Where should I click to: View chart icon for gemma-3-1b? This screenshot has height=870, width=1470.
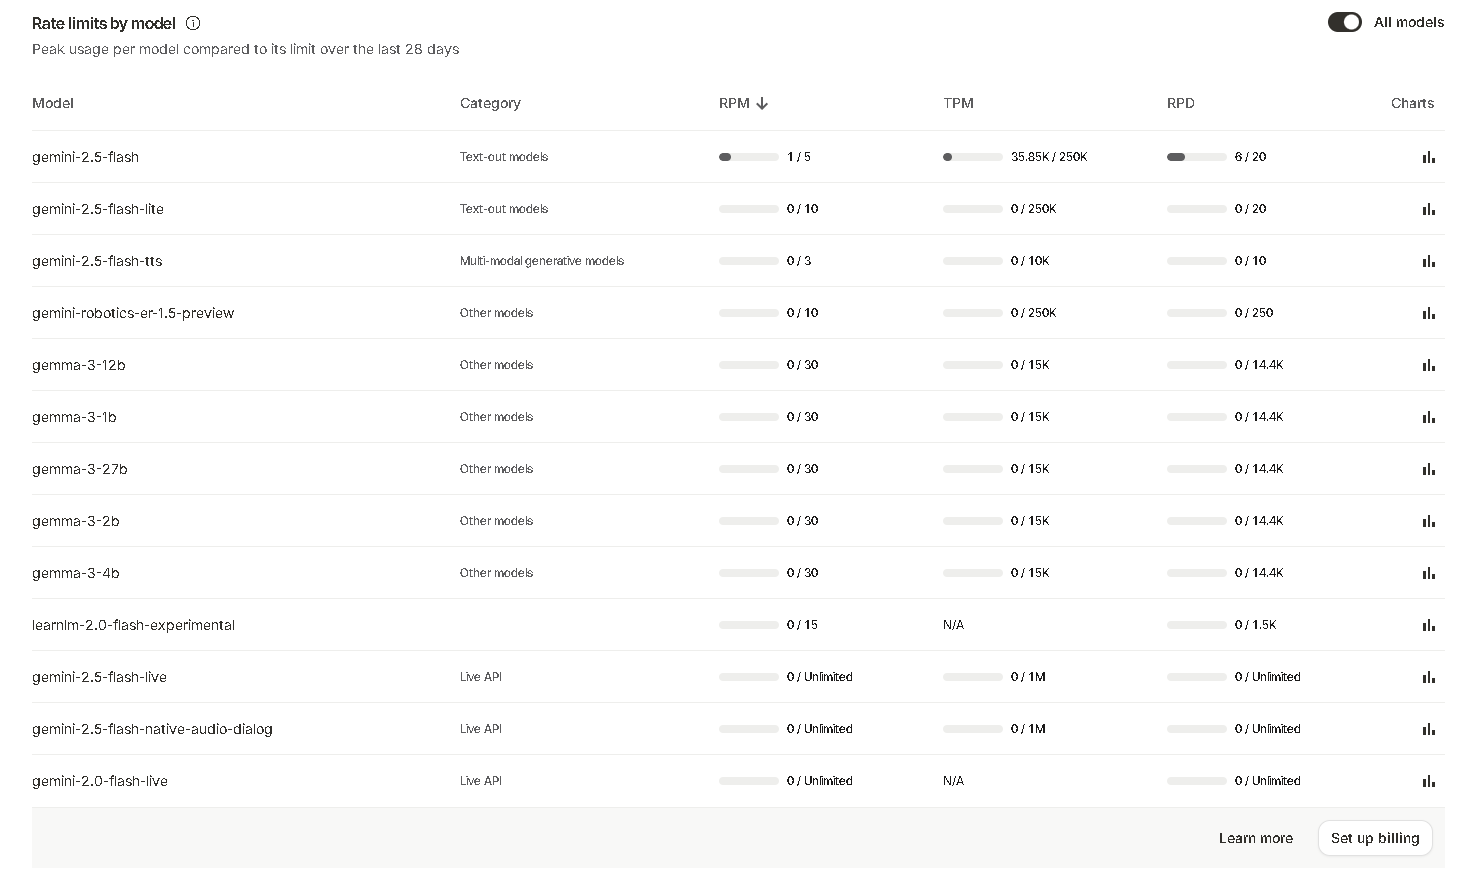point(1428,417)
